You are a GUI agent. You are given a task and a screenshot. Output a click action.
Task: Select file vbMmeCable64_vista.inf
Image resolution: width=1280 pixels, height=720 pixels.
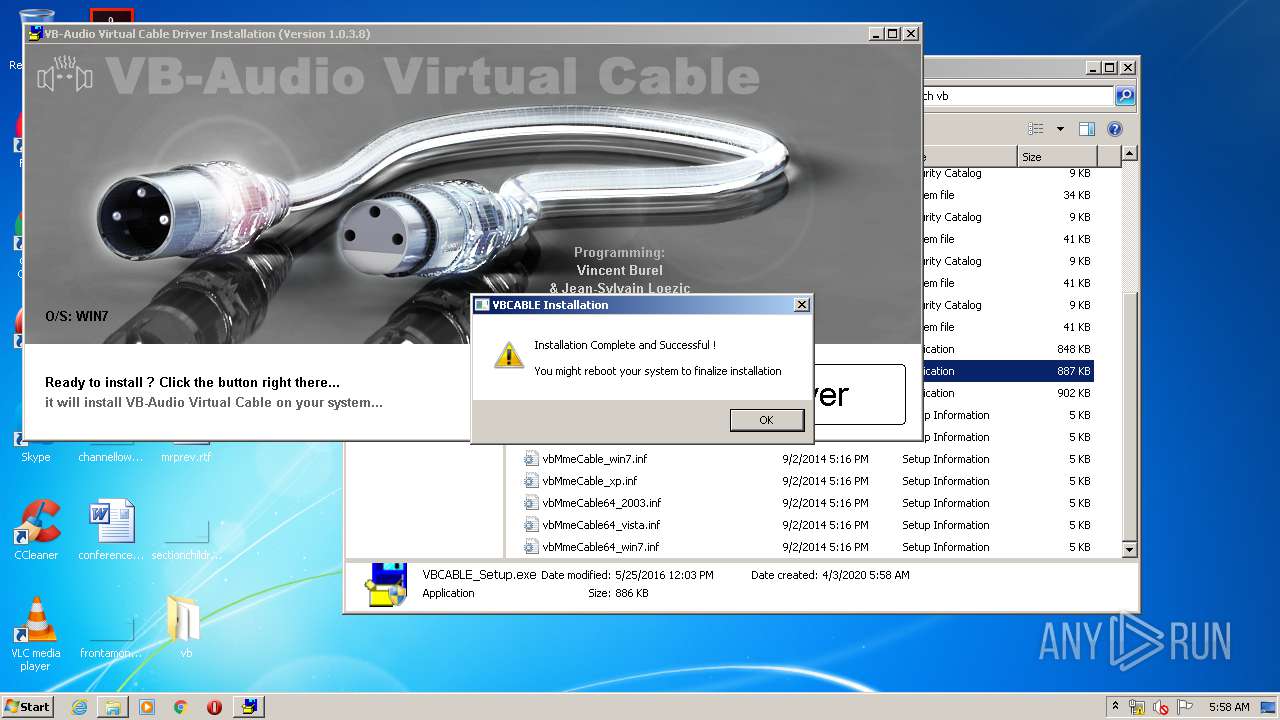coord(601,525)
